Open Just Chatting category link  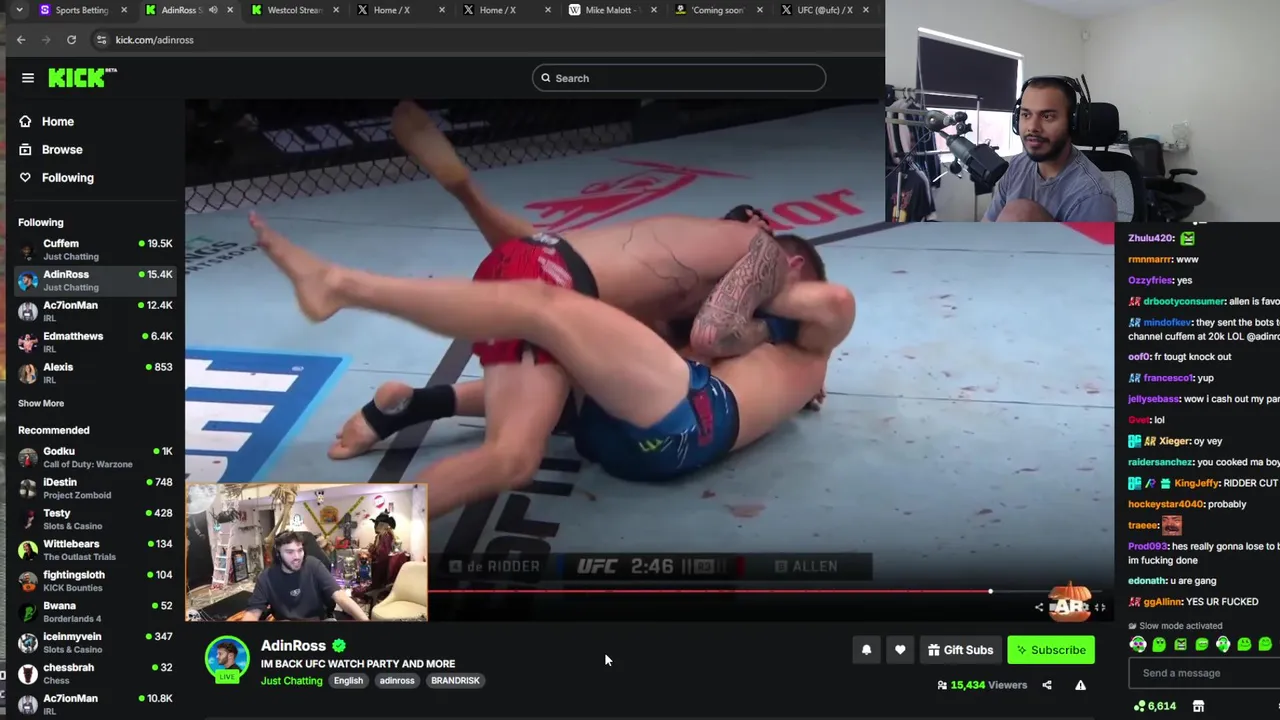(292, 681)
